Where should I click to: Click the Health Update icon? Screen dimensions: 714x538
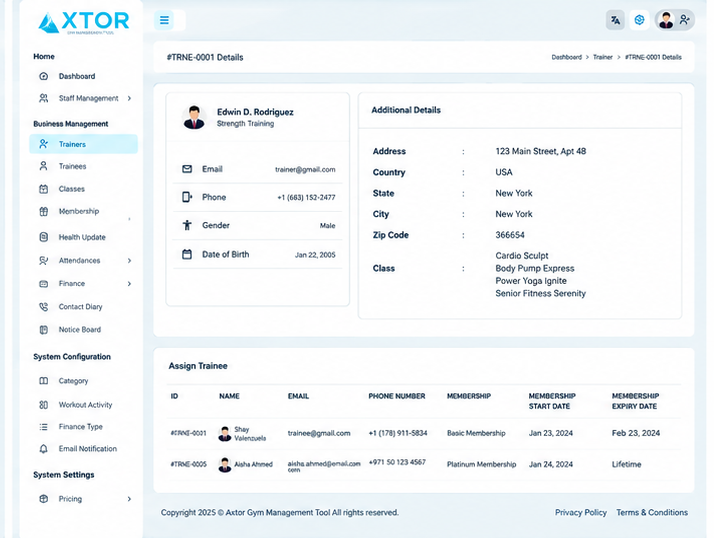point(44,237)
